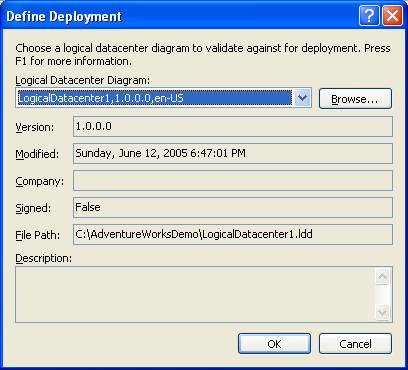This screenshot has height=370, width=408.
Task: Click the Description scrollbar up arrow
Action: pos(382,277)
